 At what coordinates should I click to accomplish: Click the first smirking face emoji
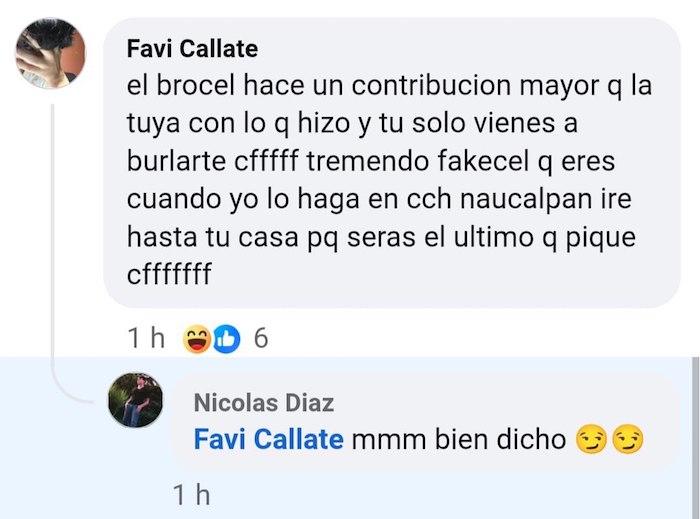point(592,439)
